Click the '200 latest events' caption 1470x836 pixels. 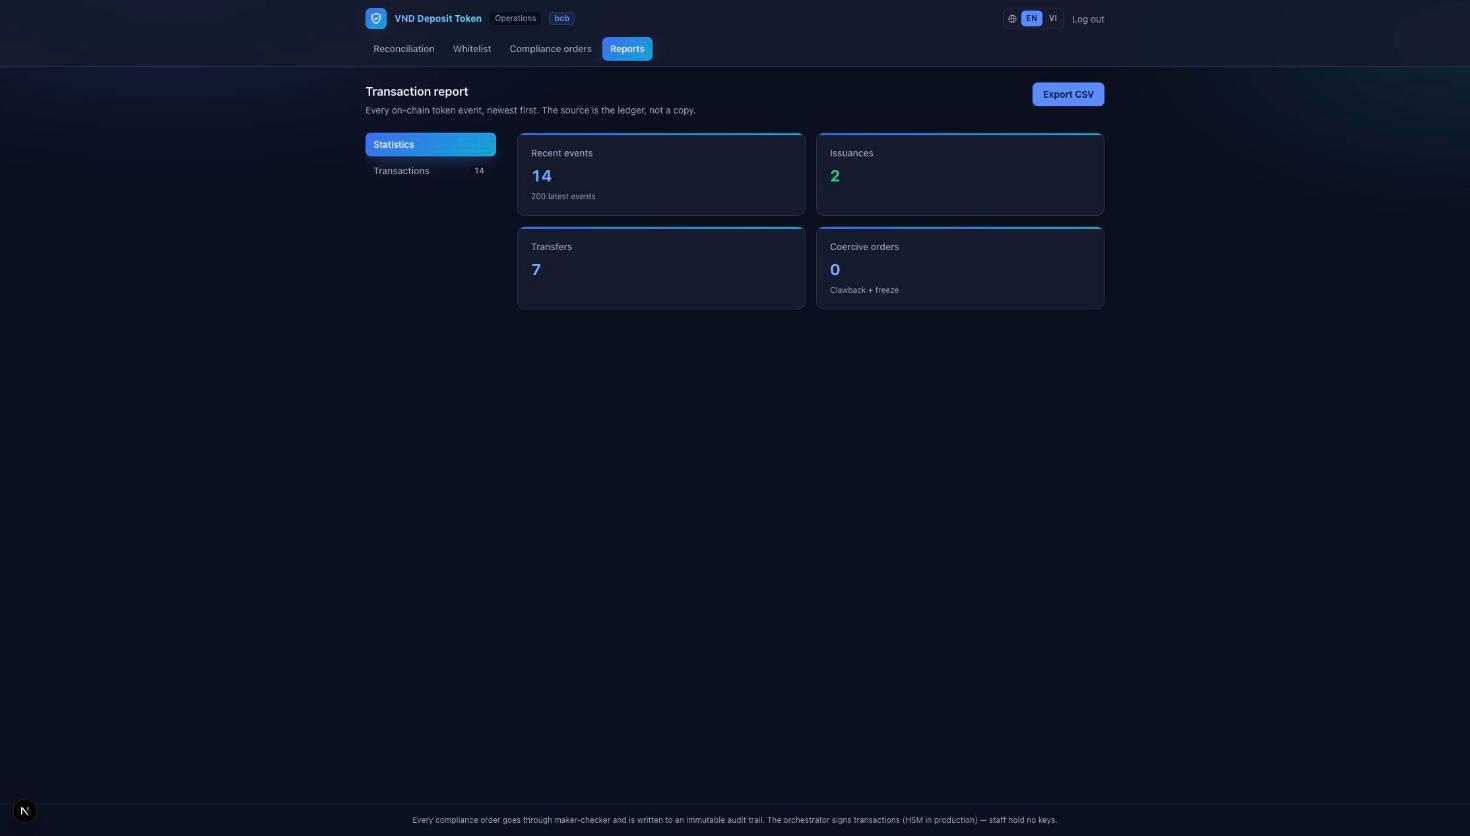tap(563, 196)
